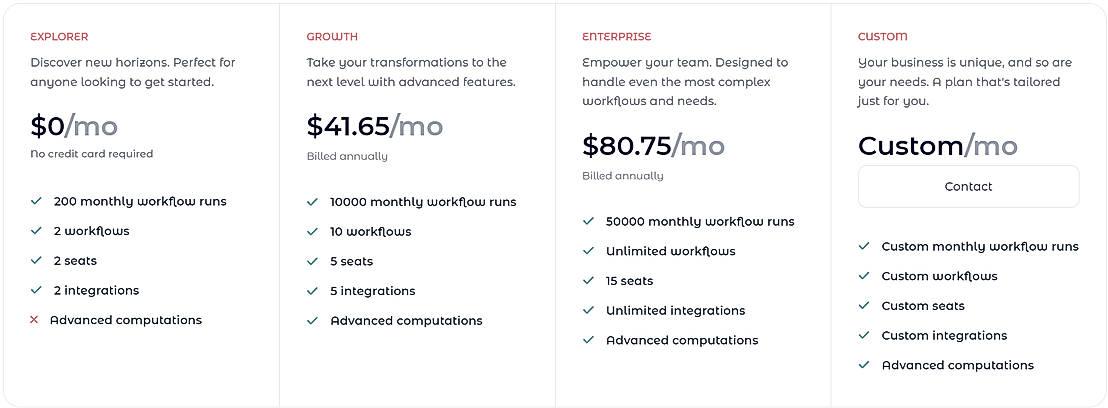Click checkmark beside 10000 monthly workflow runs
This screenshot has height=408, width=1108.
(x=312, y=202)
